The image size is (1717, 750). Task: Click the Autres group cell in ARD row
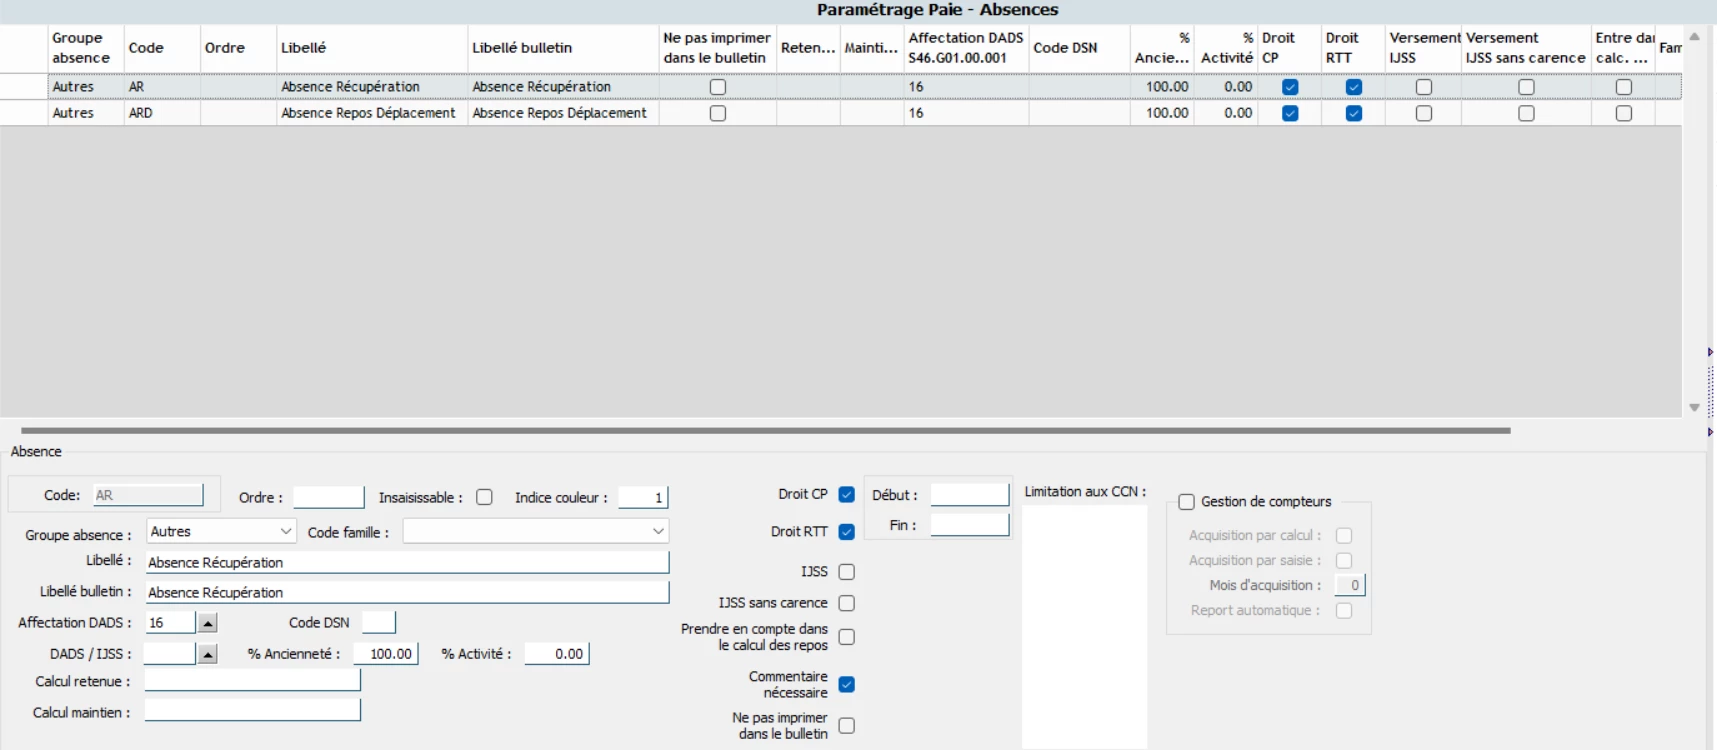click(86, 113)
